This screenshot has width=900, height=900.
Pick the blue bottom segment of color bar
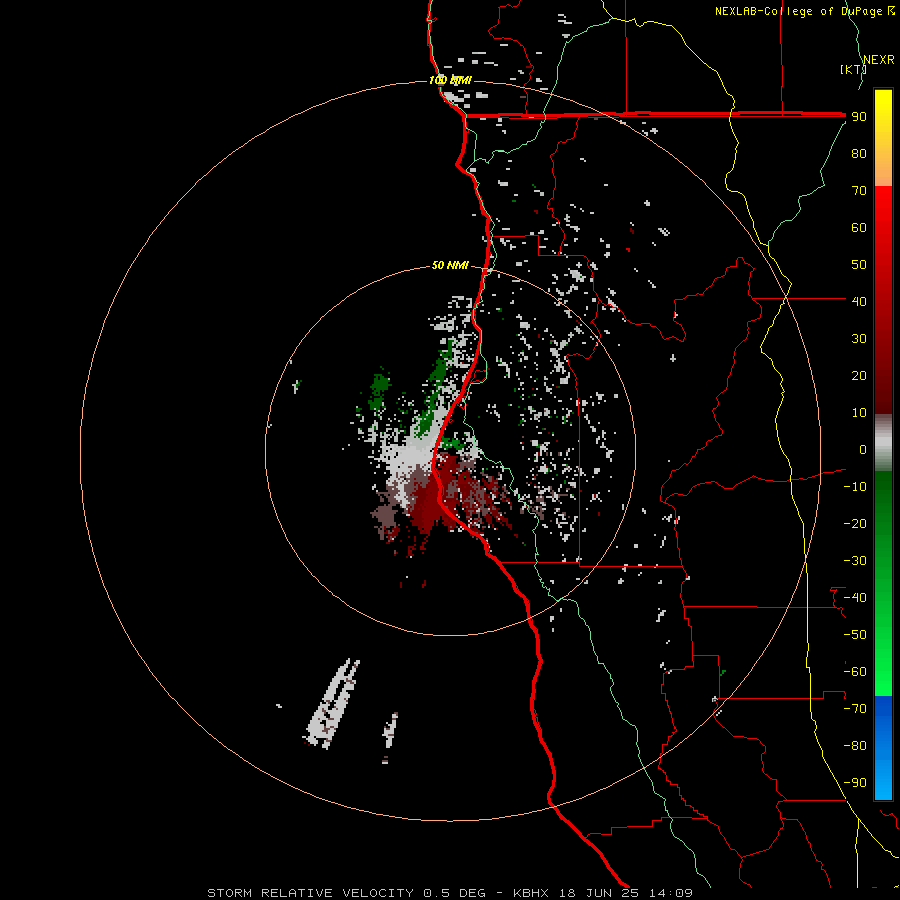pos(883,748)
